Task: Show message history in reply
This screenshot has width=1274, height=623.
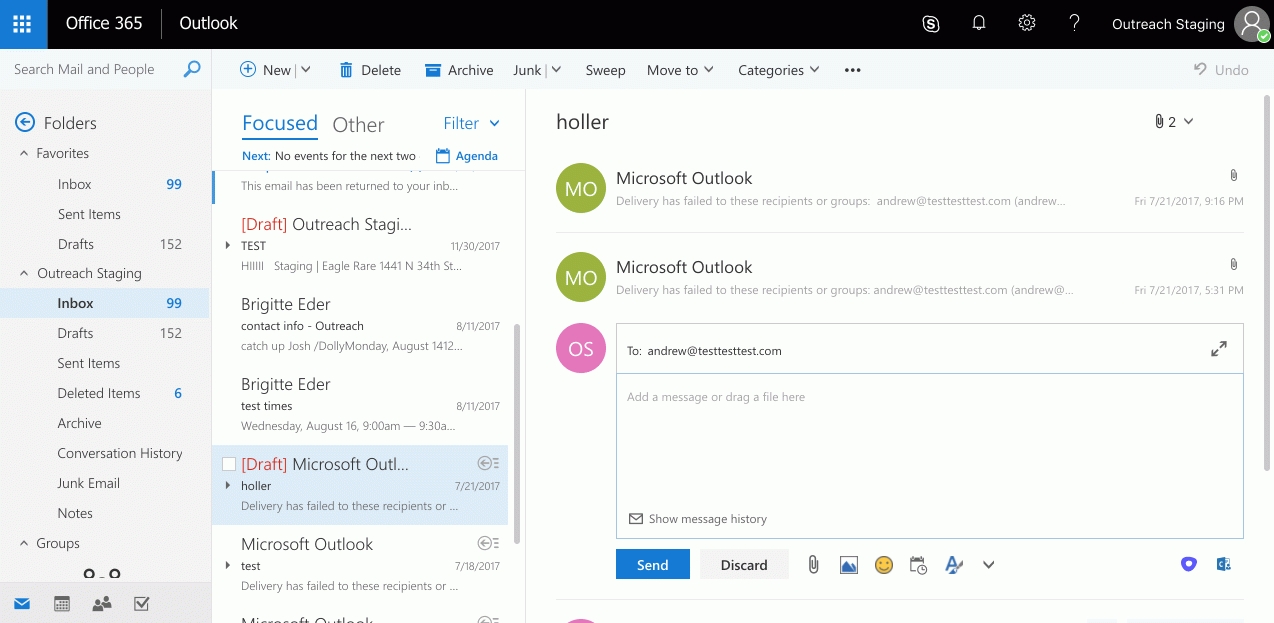Action: 698,519
